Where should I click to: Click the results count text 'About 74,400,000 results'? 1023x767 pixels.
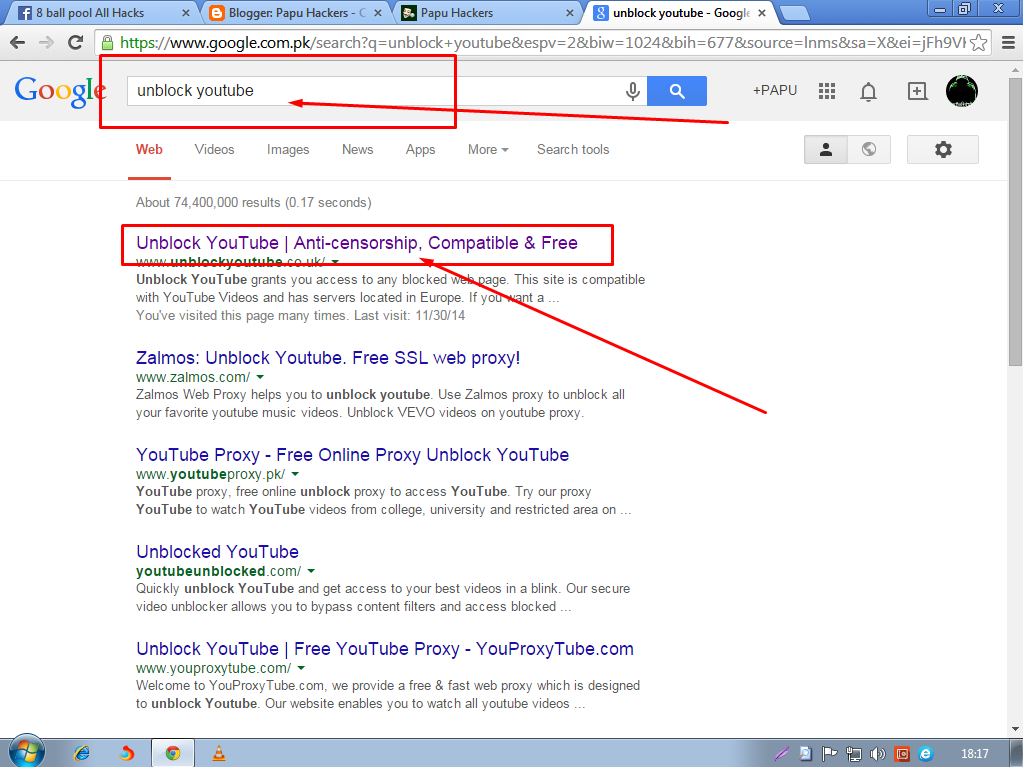click(x=207, y=203)
